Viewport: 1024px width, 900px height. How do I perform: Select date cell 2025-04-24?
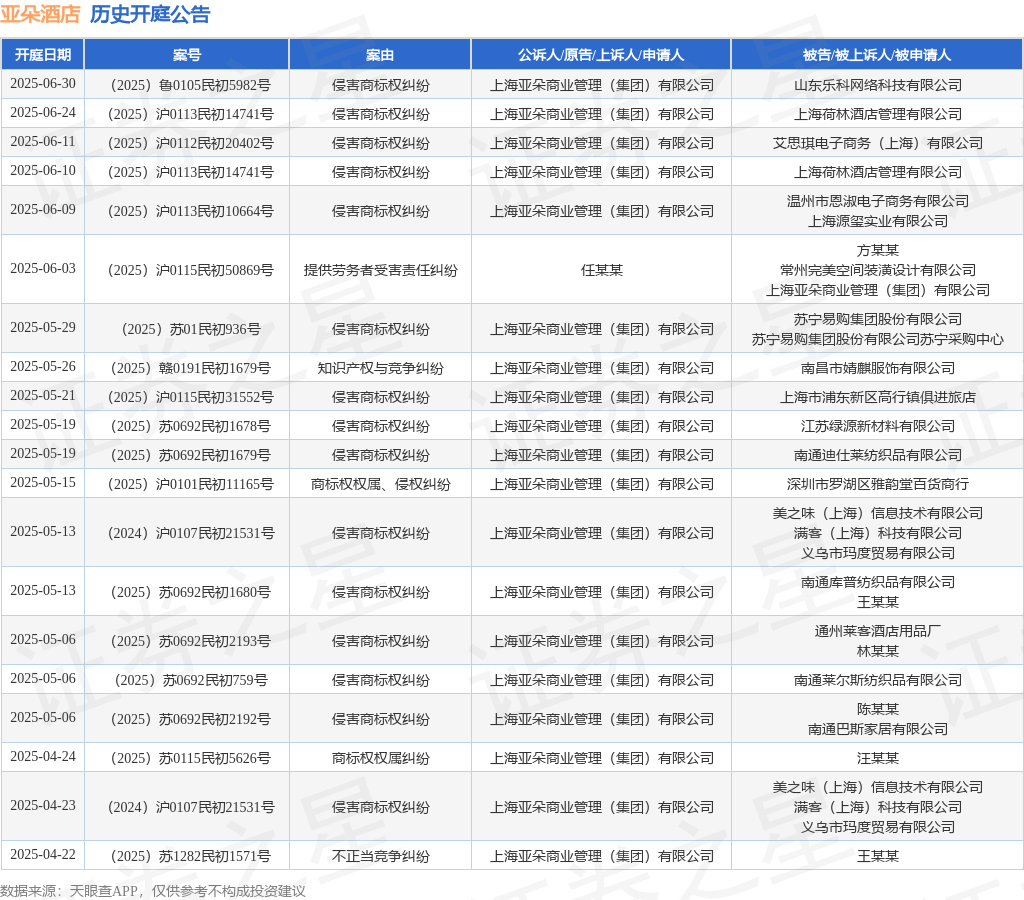click(43, 756)
